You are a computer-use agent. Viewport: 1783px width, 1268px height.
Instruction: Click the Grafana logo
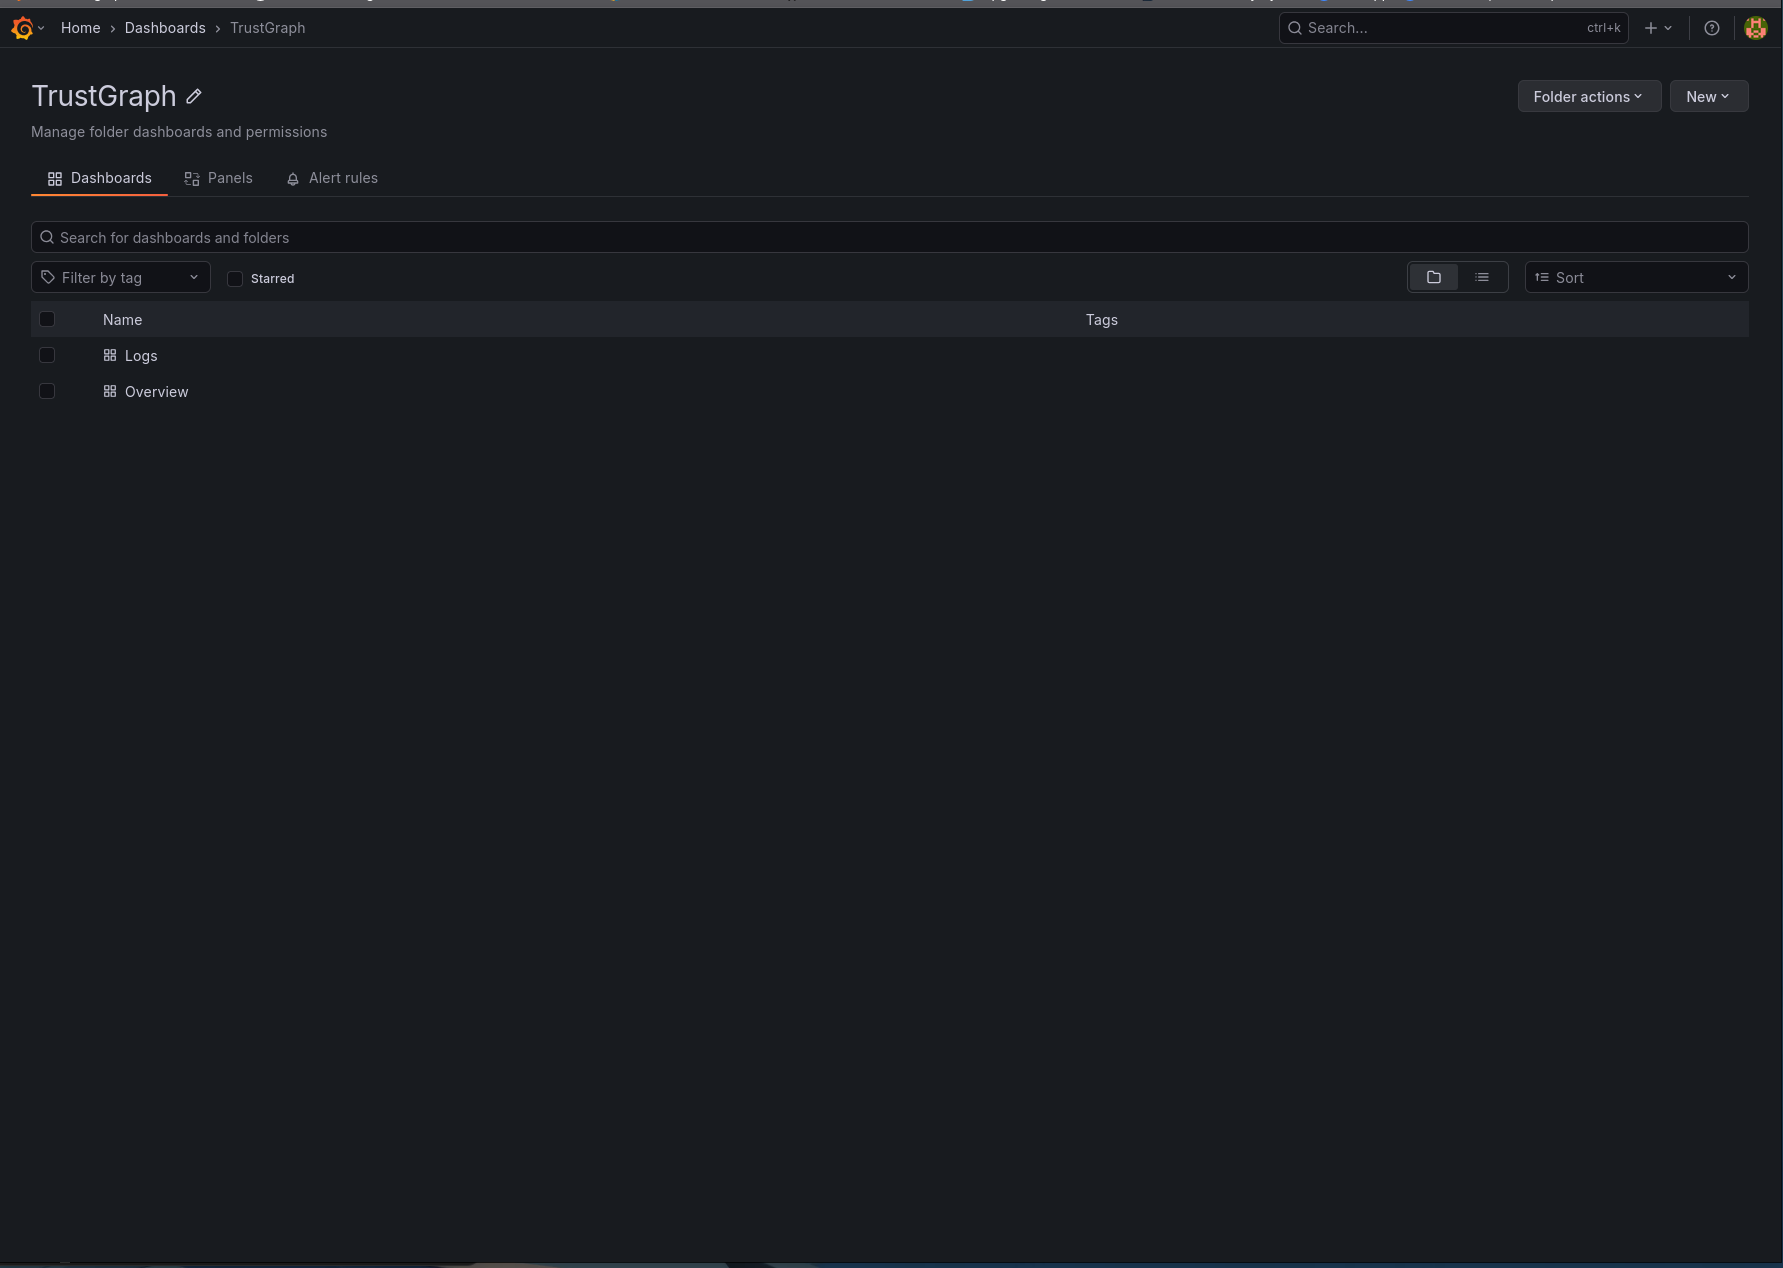[21, 28]
